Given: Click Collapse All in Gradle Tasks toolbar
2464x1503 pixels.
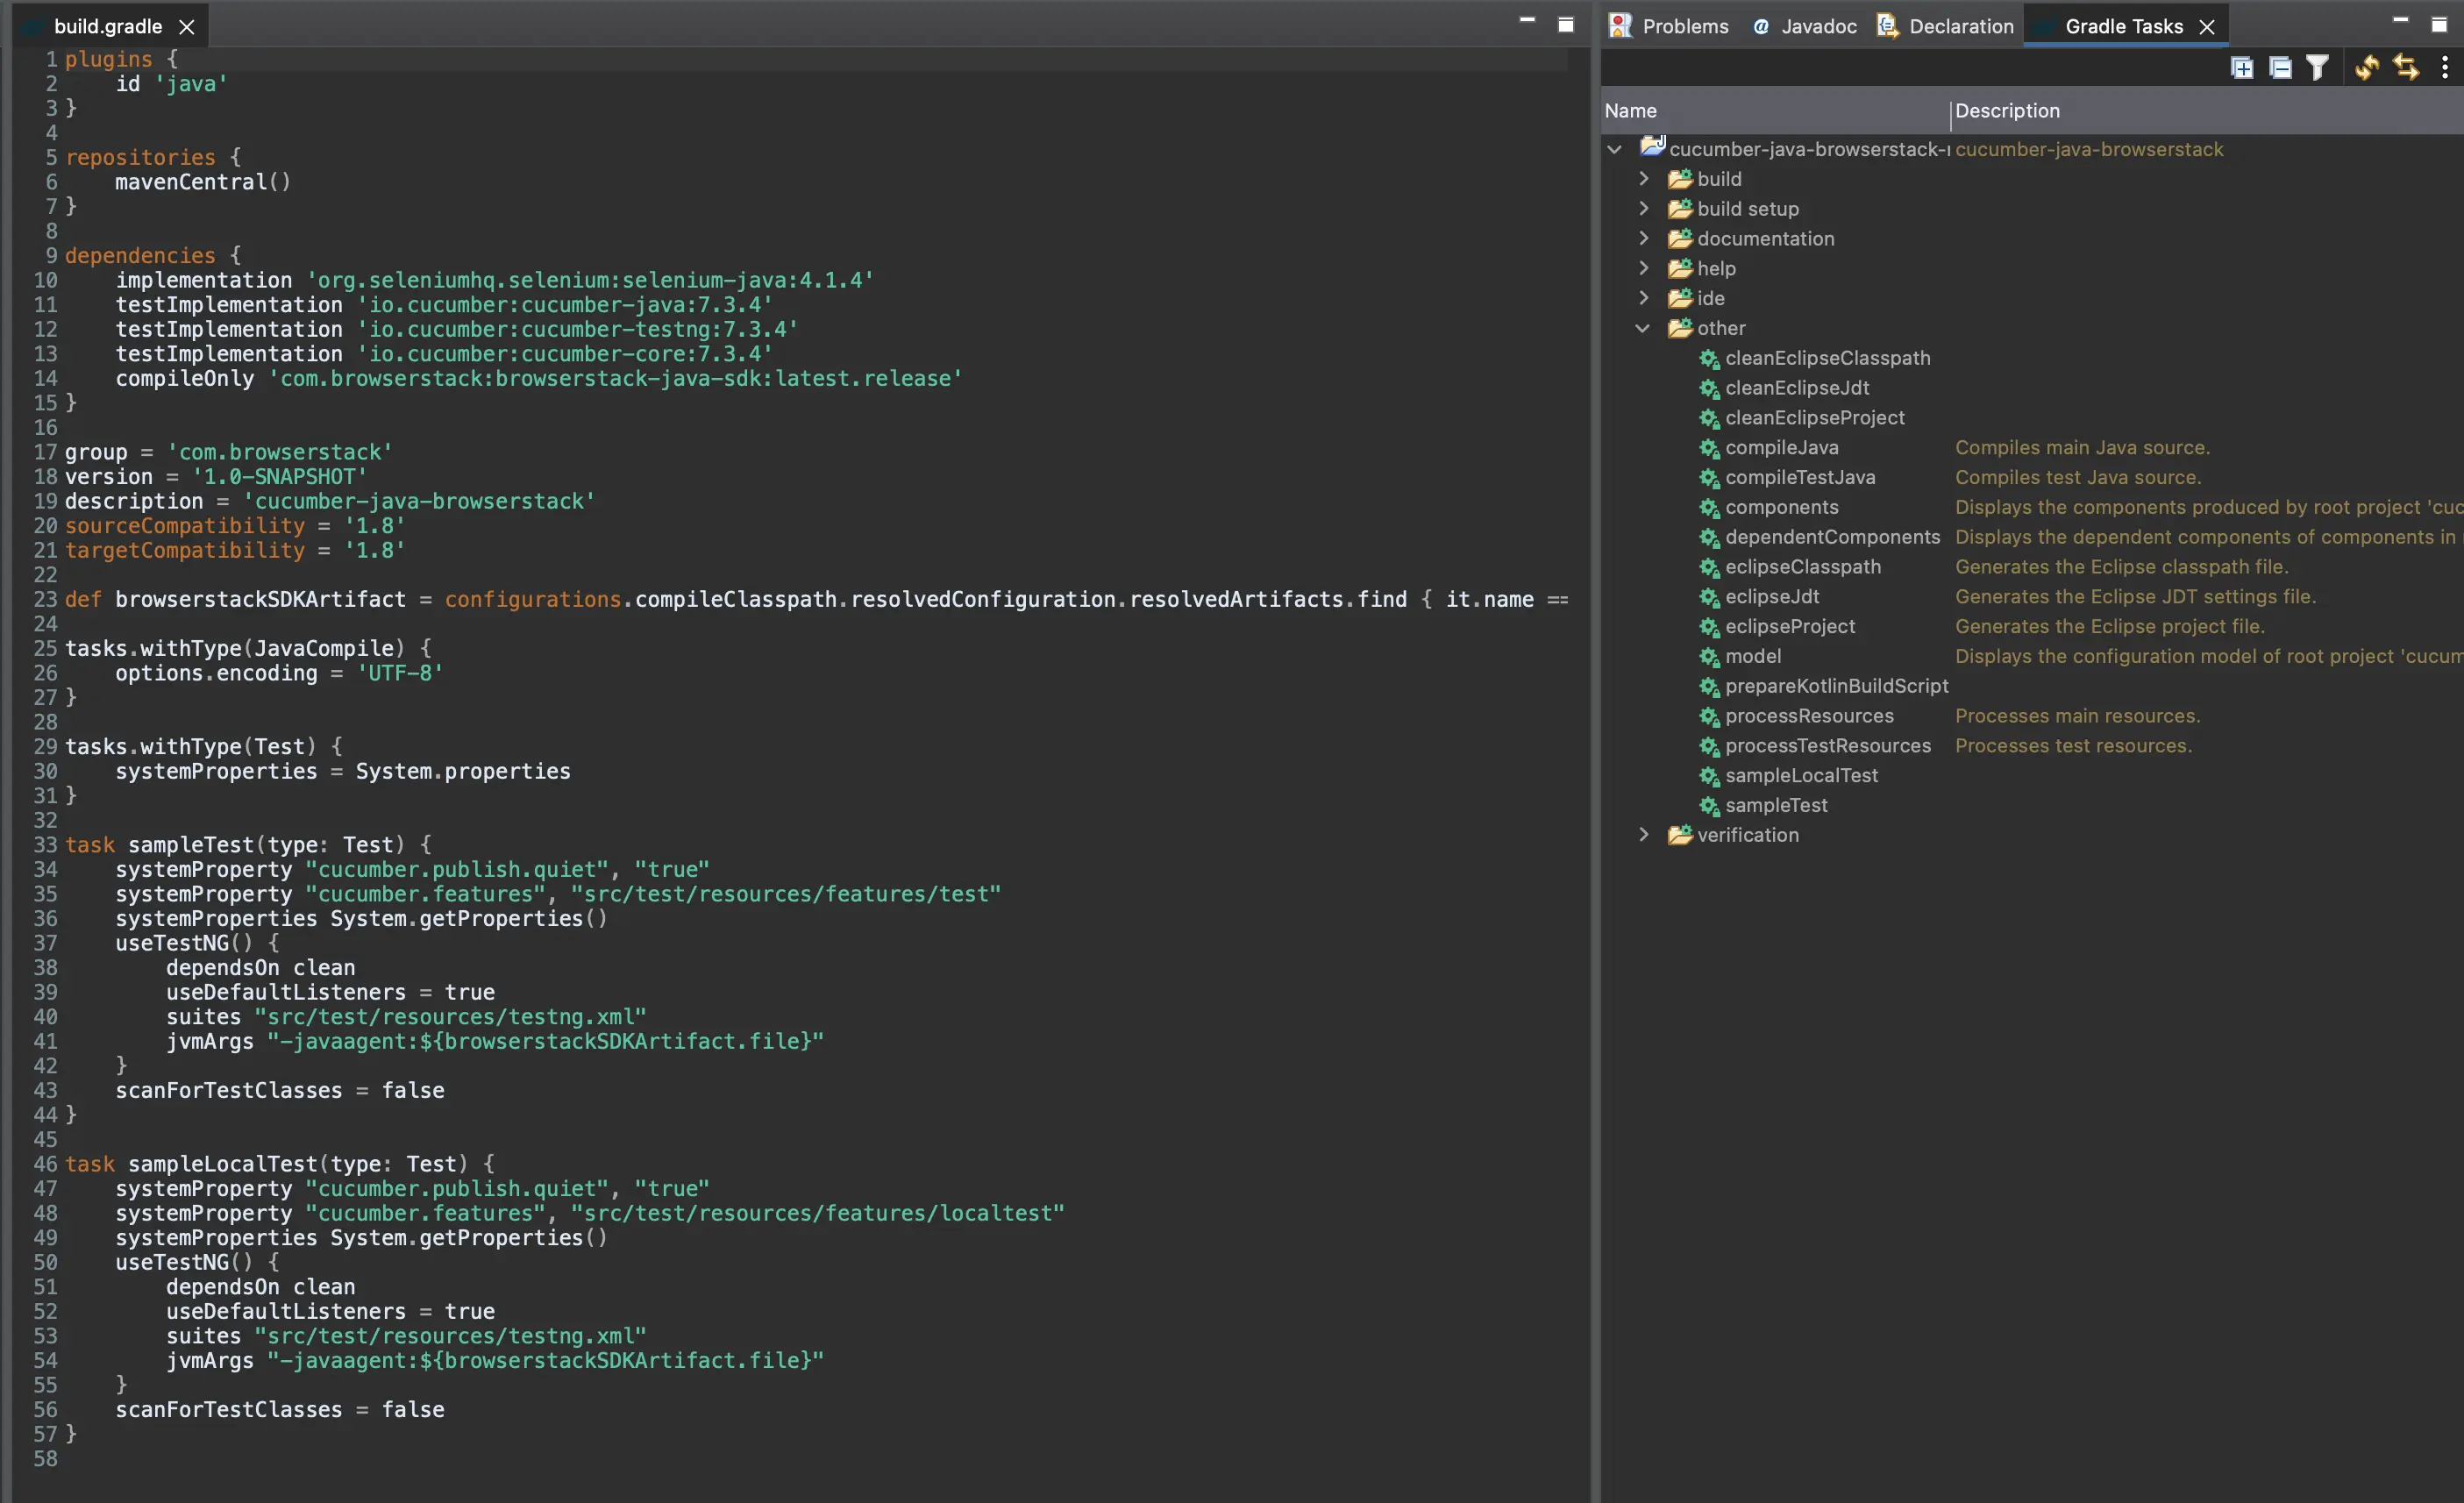Looking at the screenshot, I should tap(2280, 67).
